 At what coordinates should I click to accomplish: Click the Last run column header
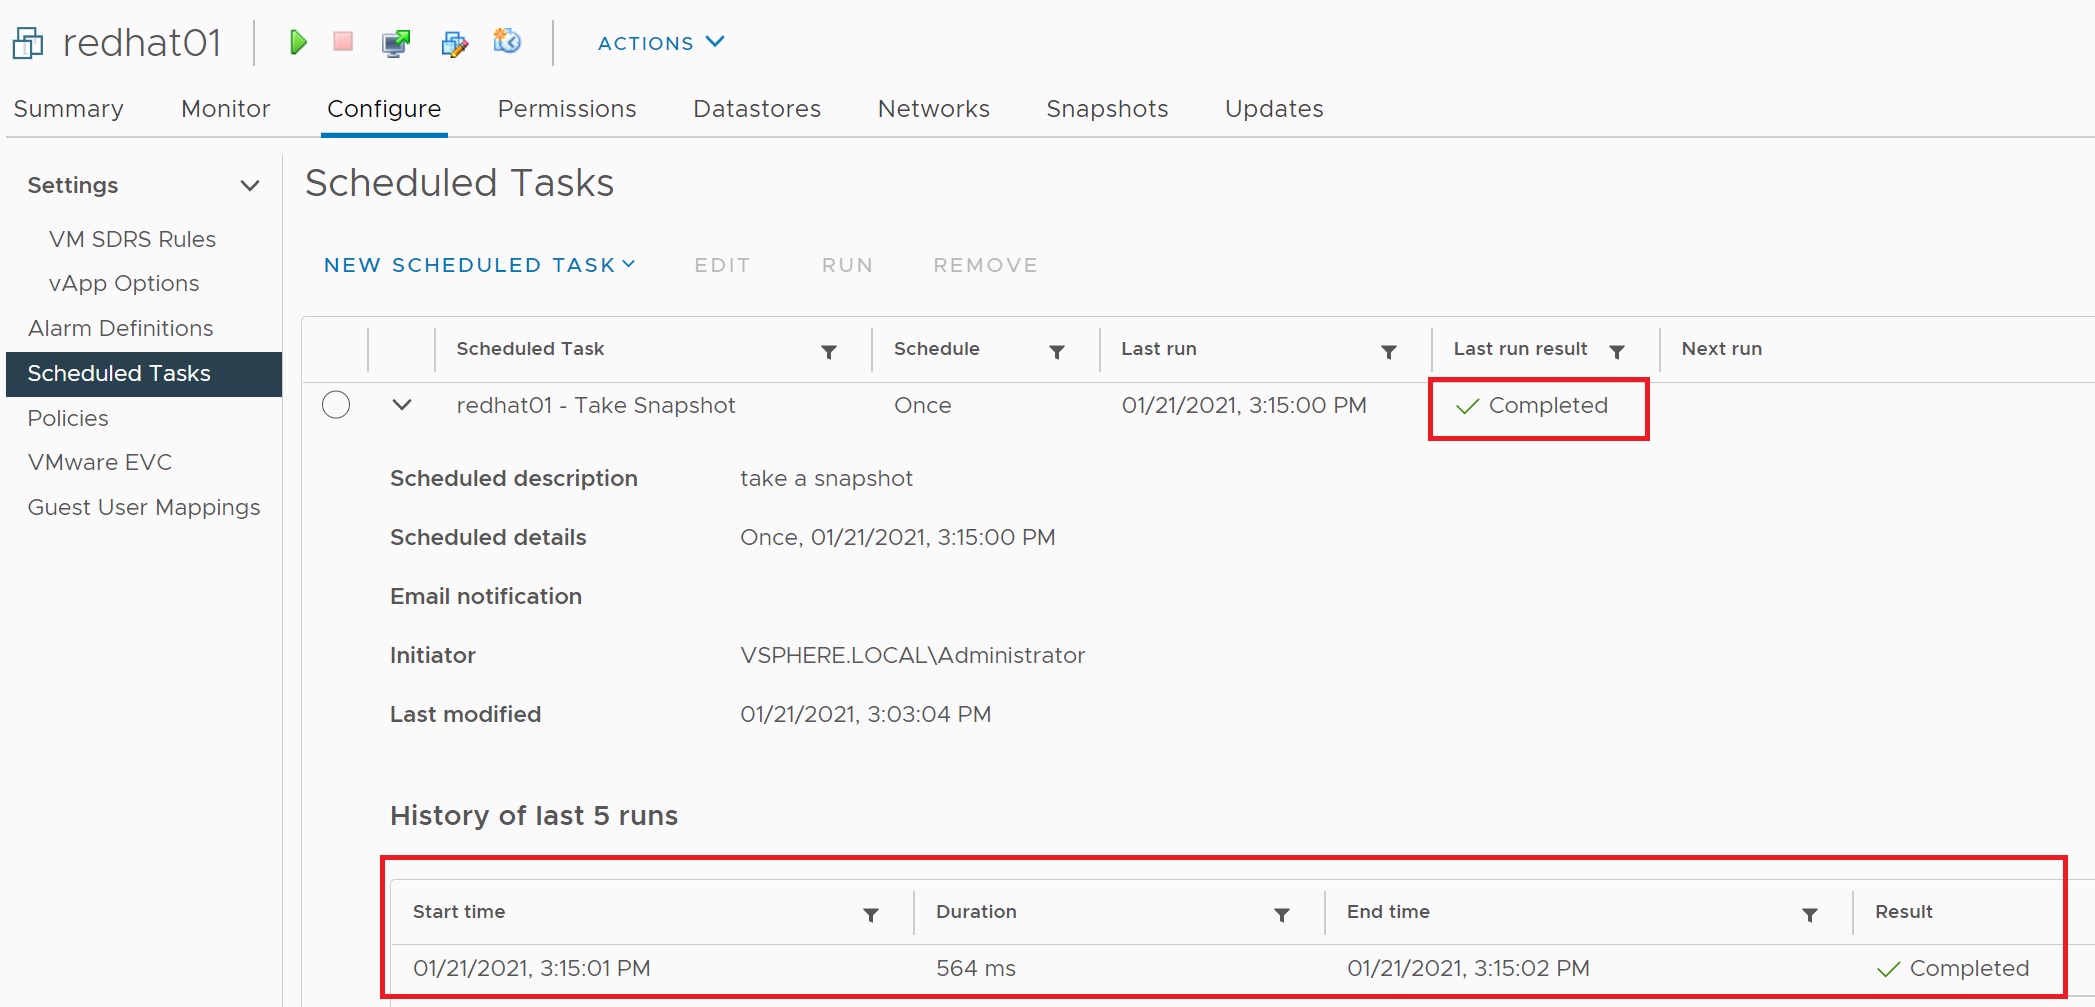point(1158,349)
